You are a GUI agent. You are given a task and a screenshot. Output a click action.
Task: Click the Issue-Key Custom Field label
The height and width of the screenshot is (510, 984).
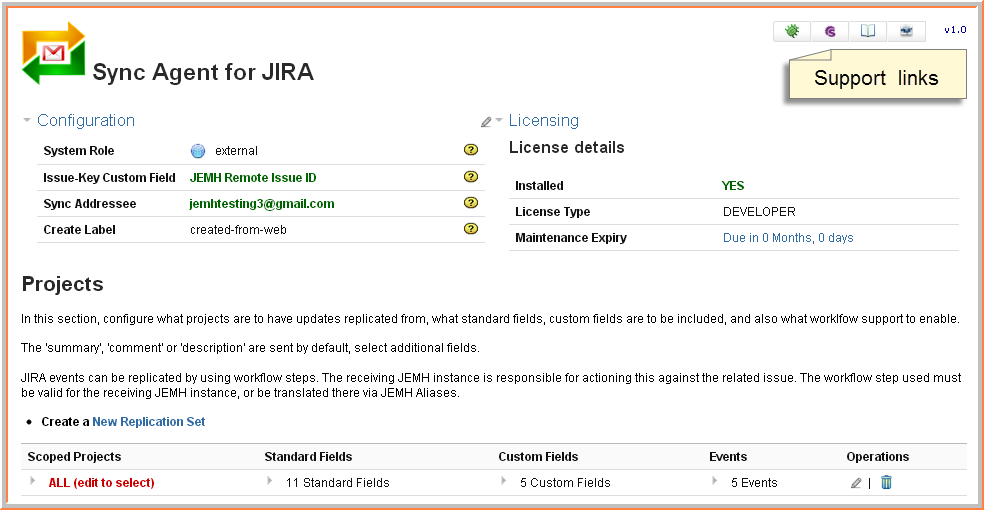click(x=109, y=178)
